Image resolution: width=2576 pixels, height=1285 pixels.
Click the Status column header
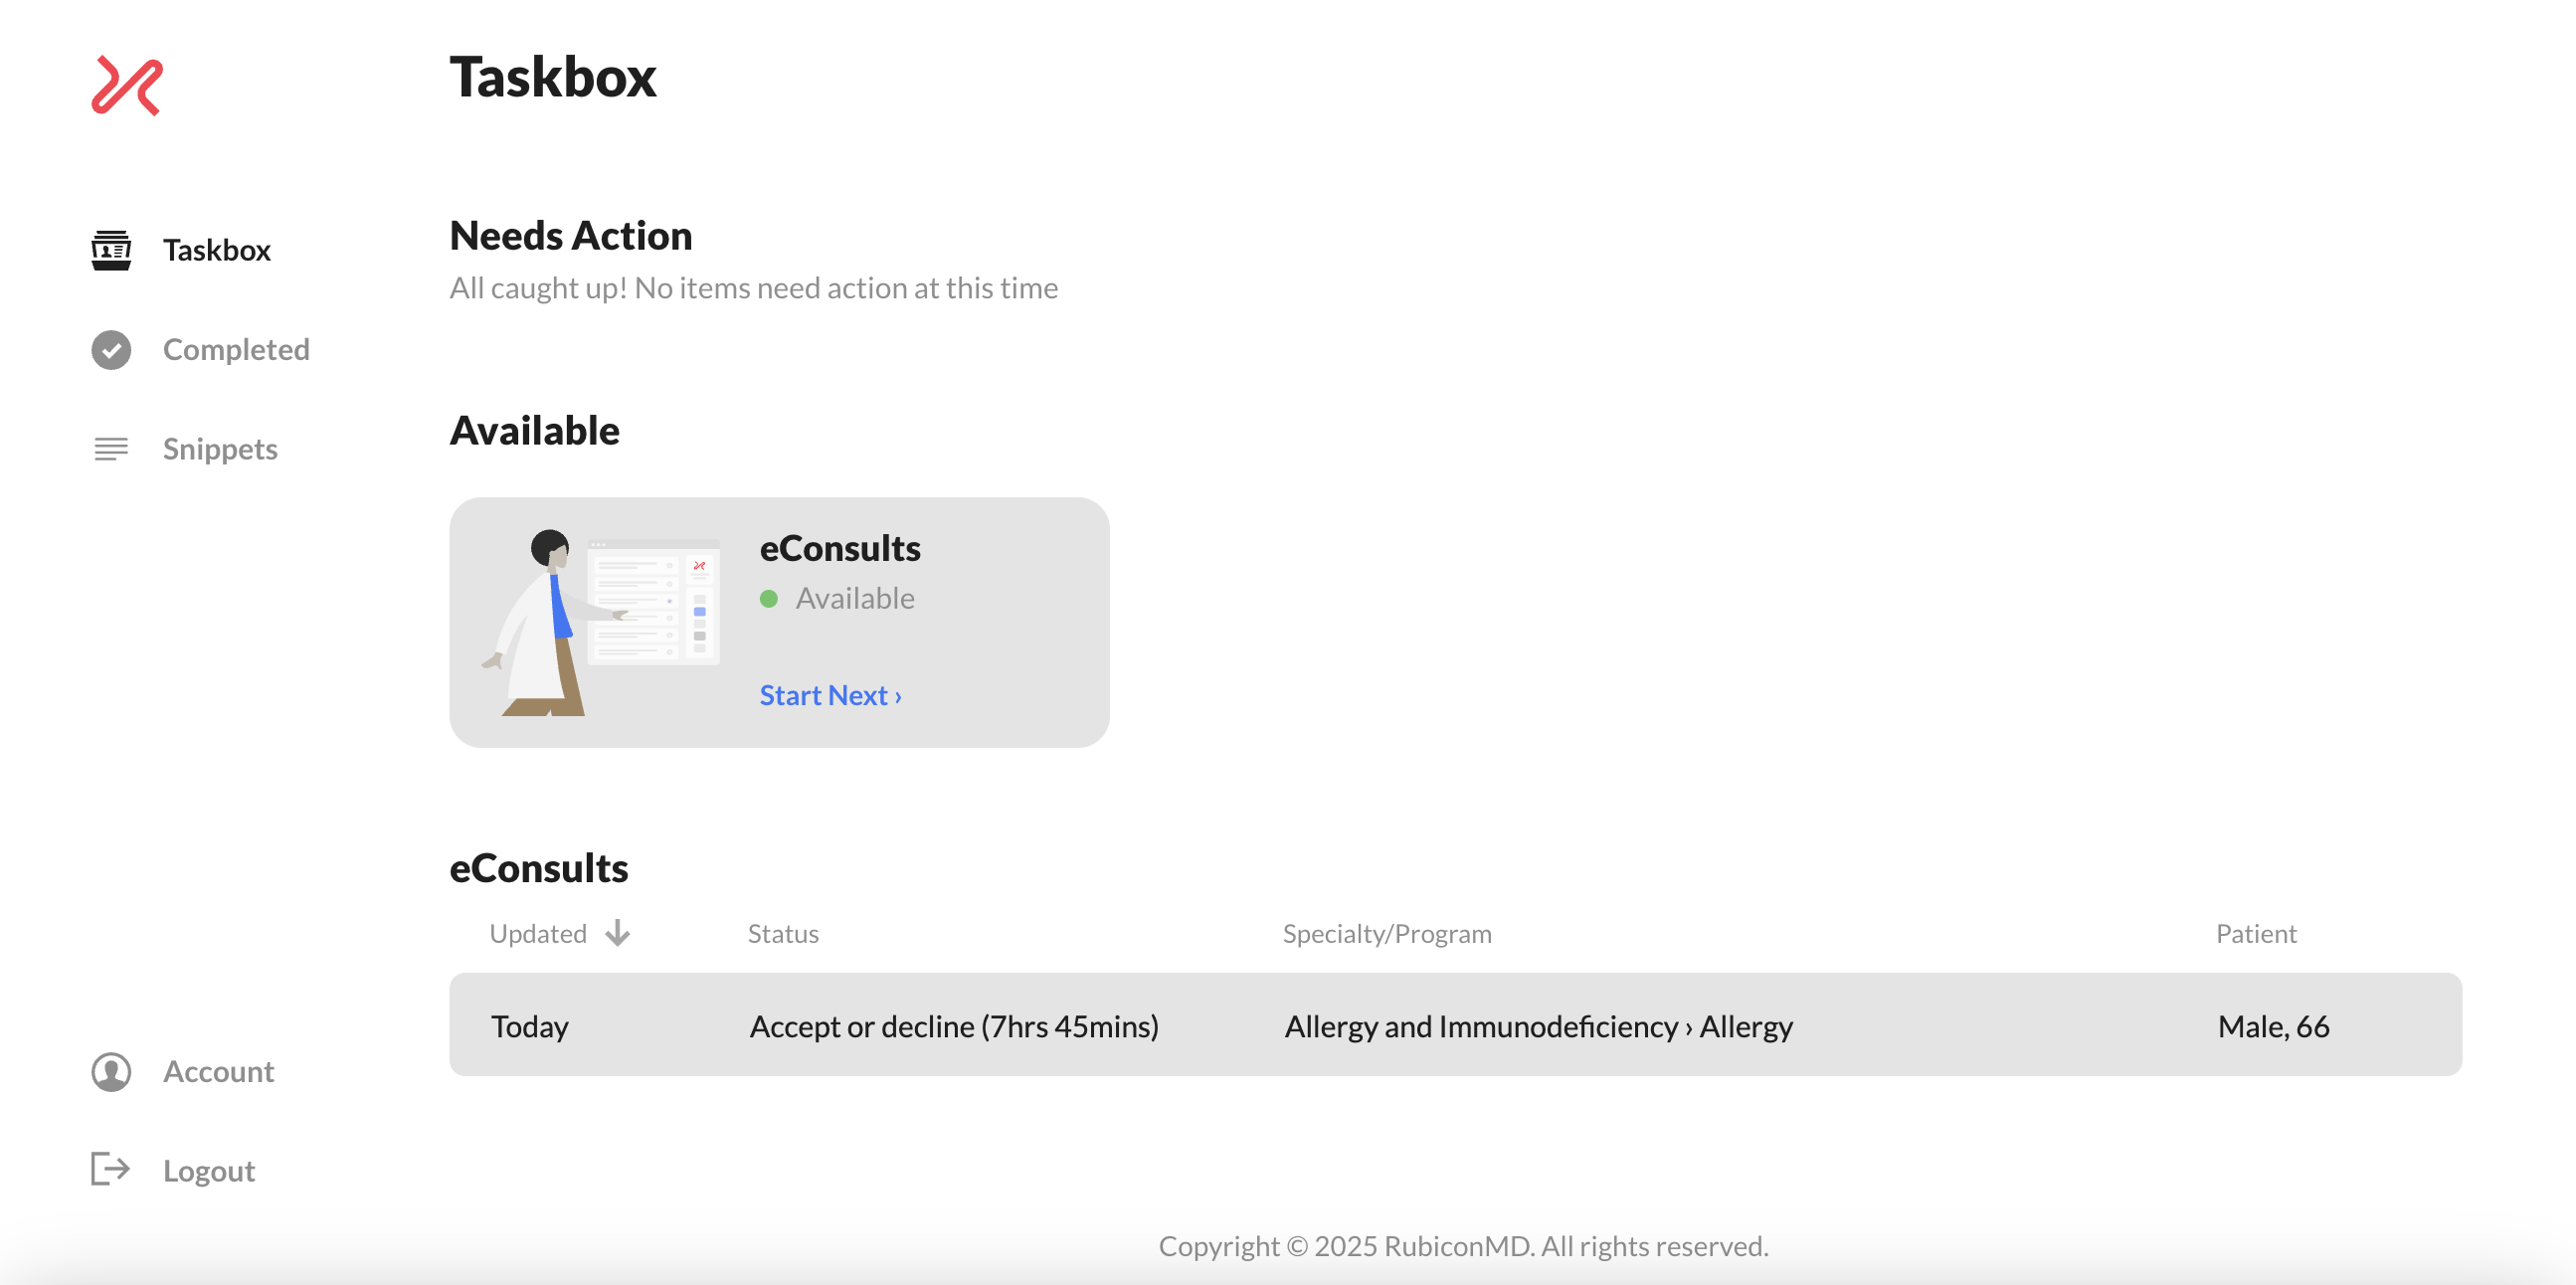783,933
